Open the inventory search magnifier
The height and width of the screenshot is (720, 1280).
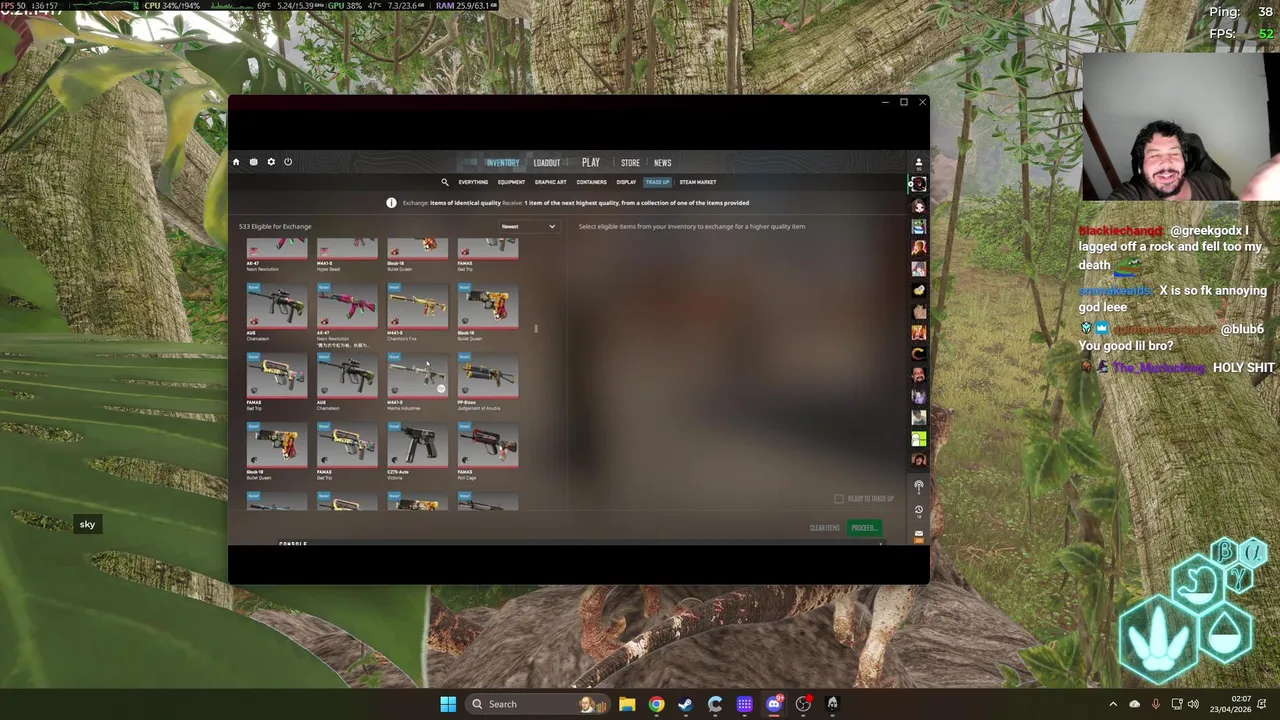pos(445,182)
